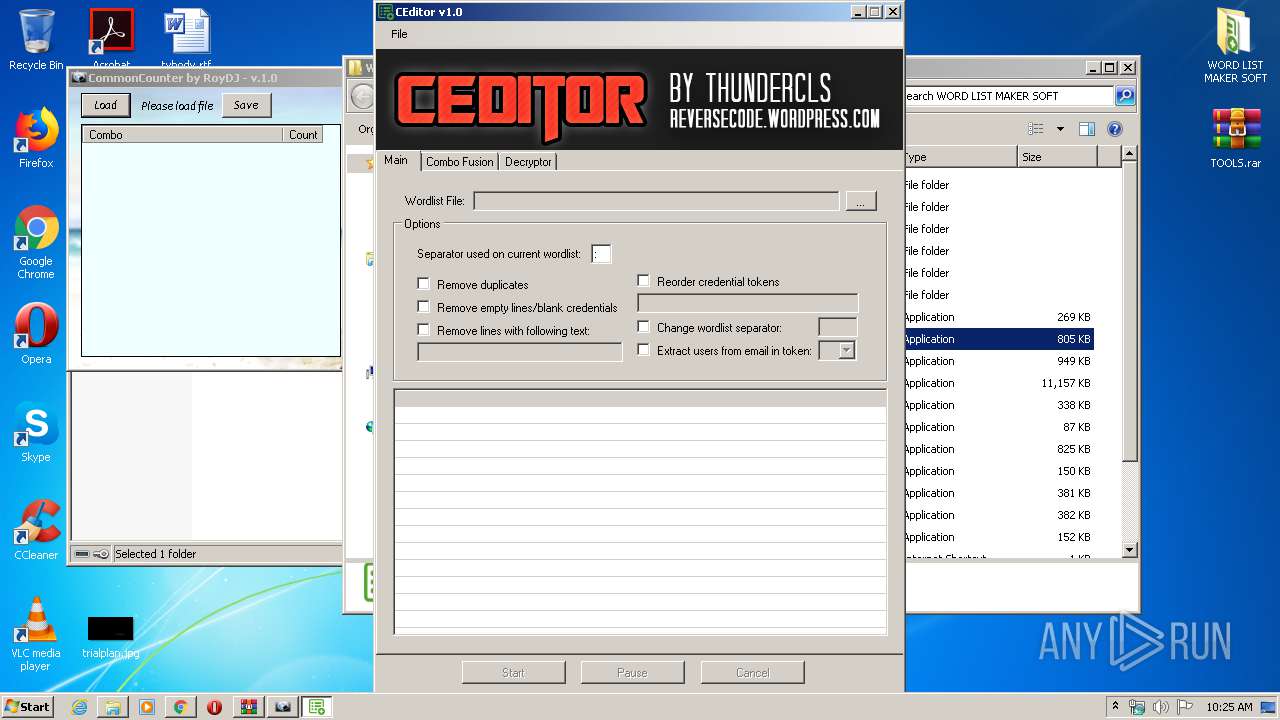The height and width of the screenshot is (720, 1280).
Task: Select the Google Chrome desktop icon
Action: (36, 242)
